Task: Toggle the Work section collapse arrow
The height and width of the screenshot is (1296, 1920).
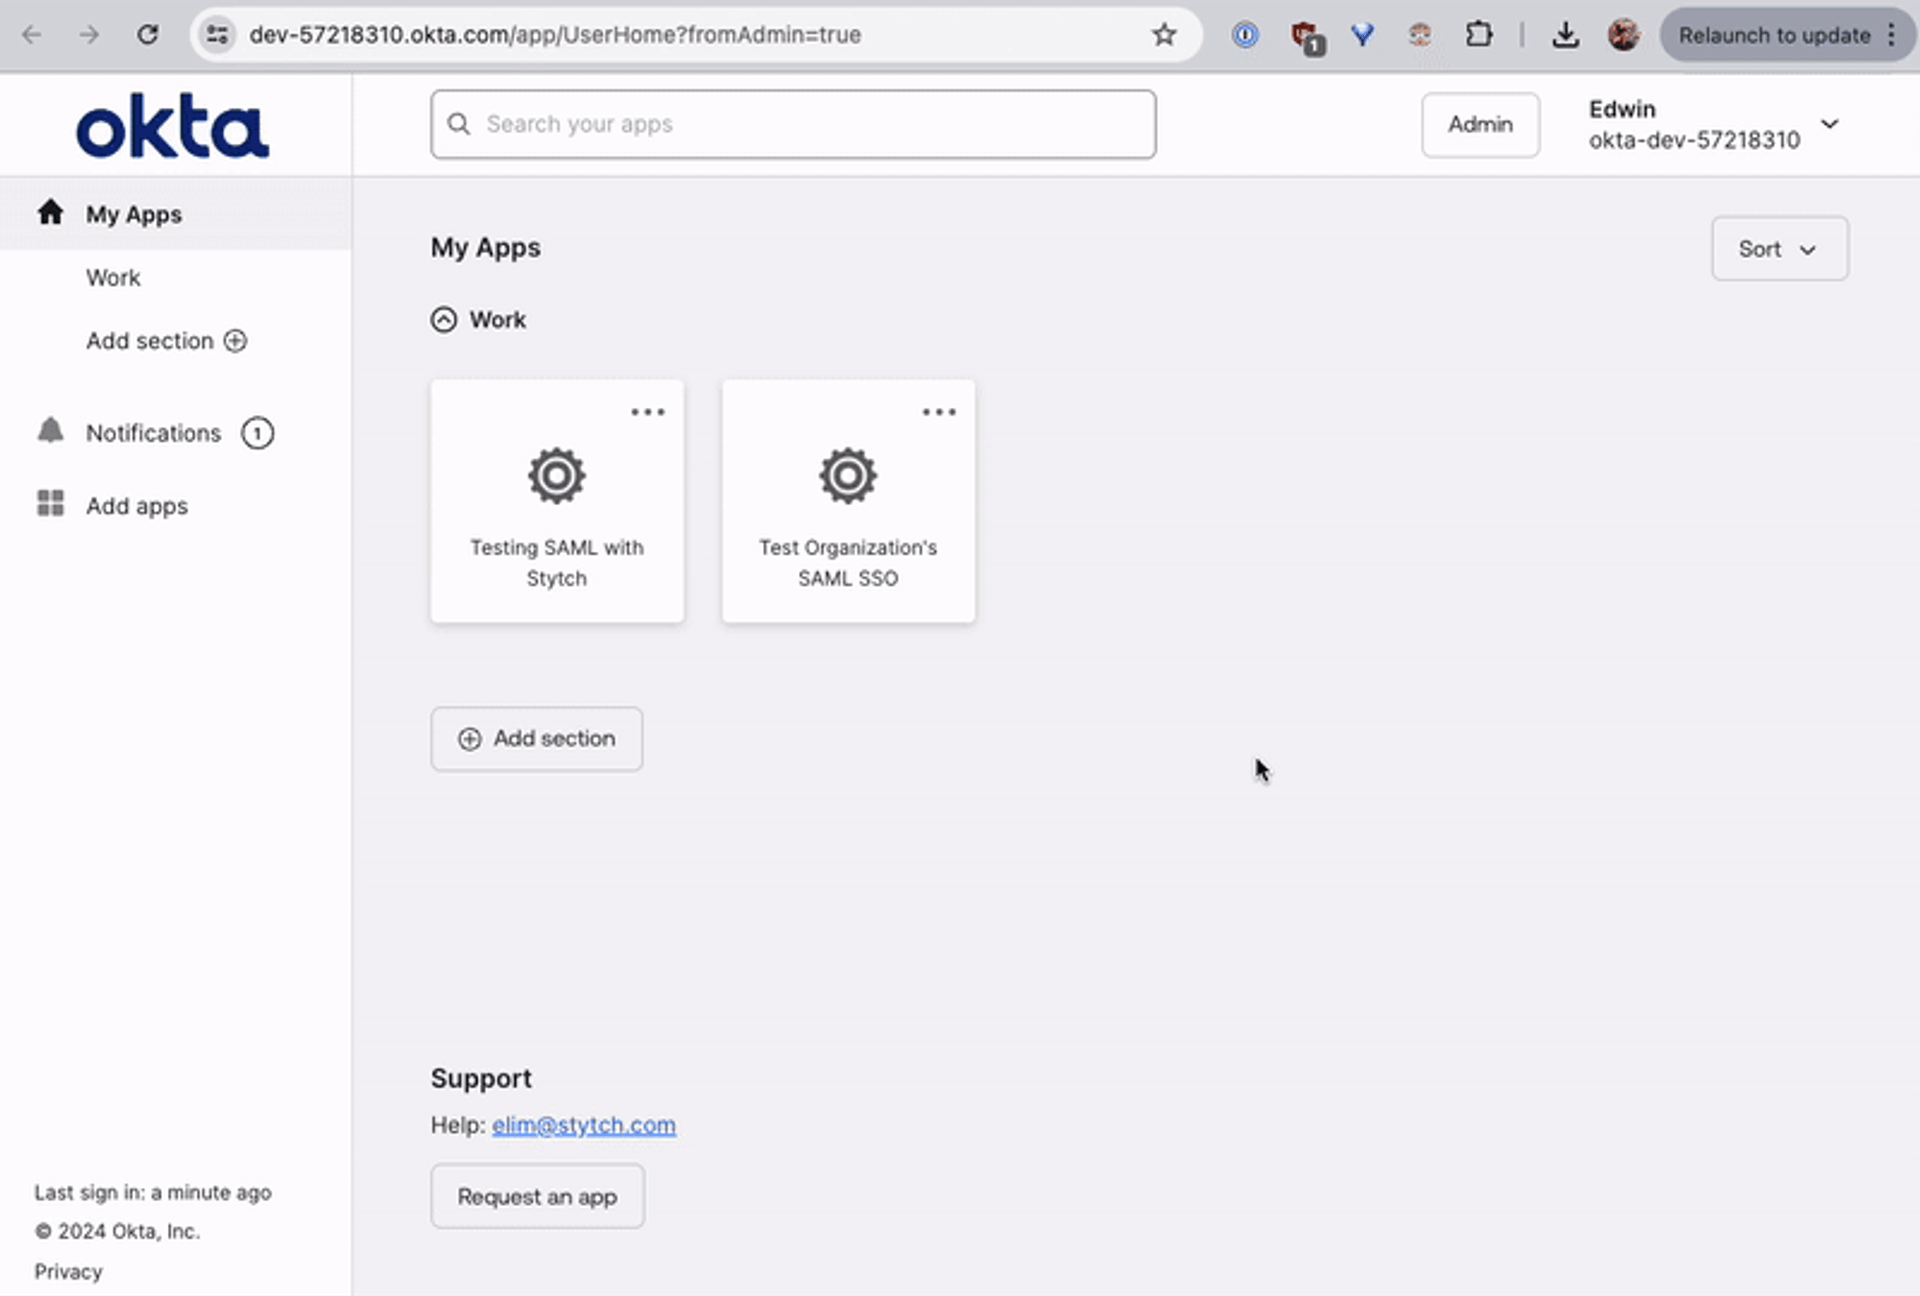Action: click(x=444, y=318)
